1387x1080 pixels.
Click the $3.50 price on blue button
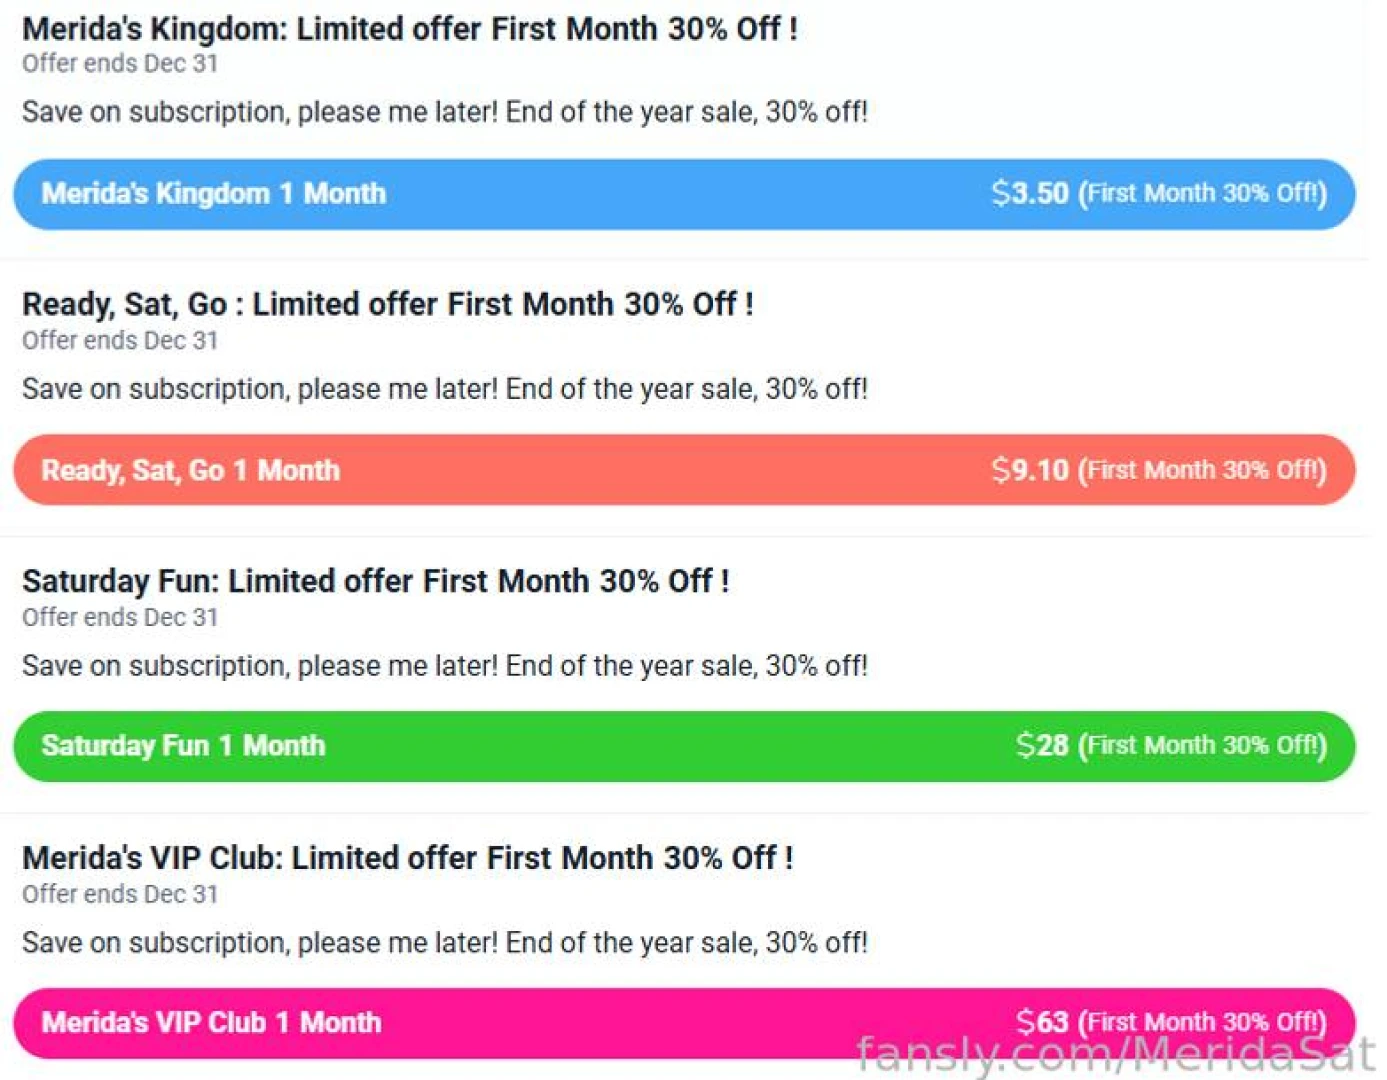1029,193
